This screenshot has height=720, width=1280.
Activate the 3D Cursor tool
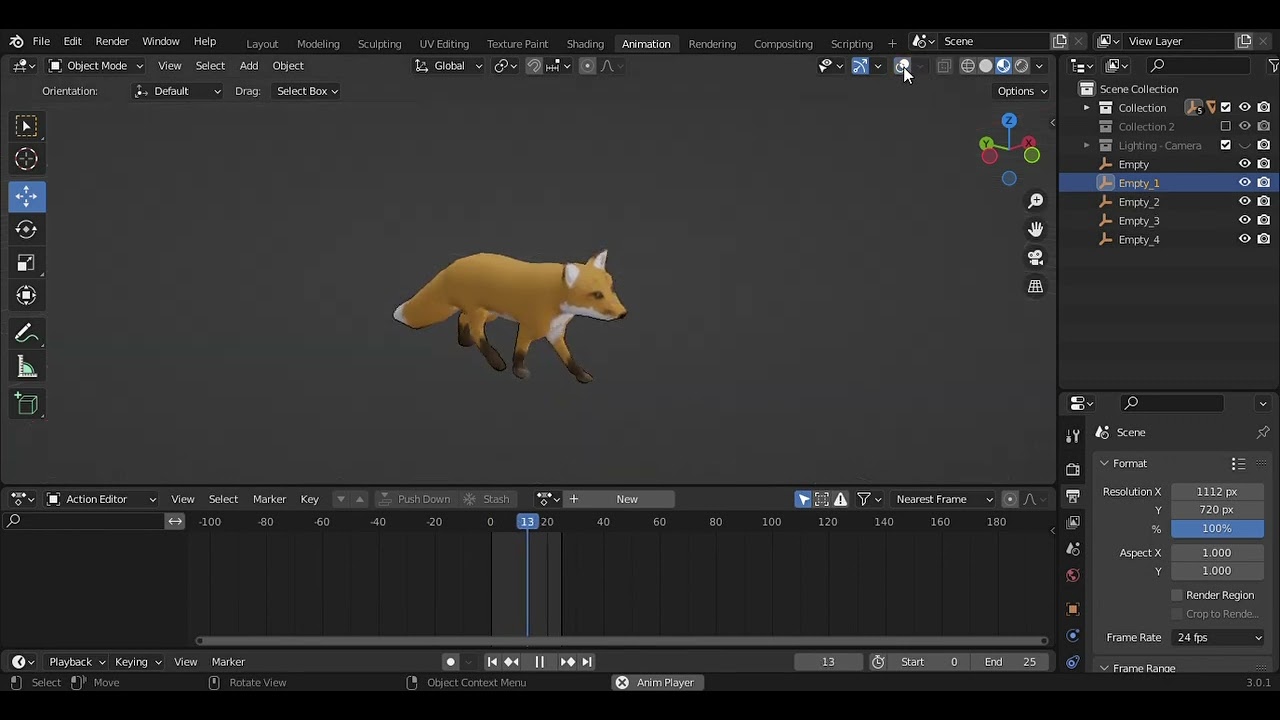[26, 159]
